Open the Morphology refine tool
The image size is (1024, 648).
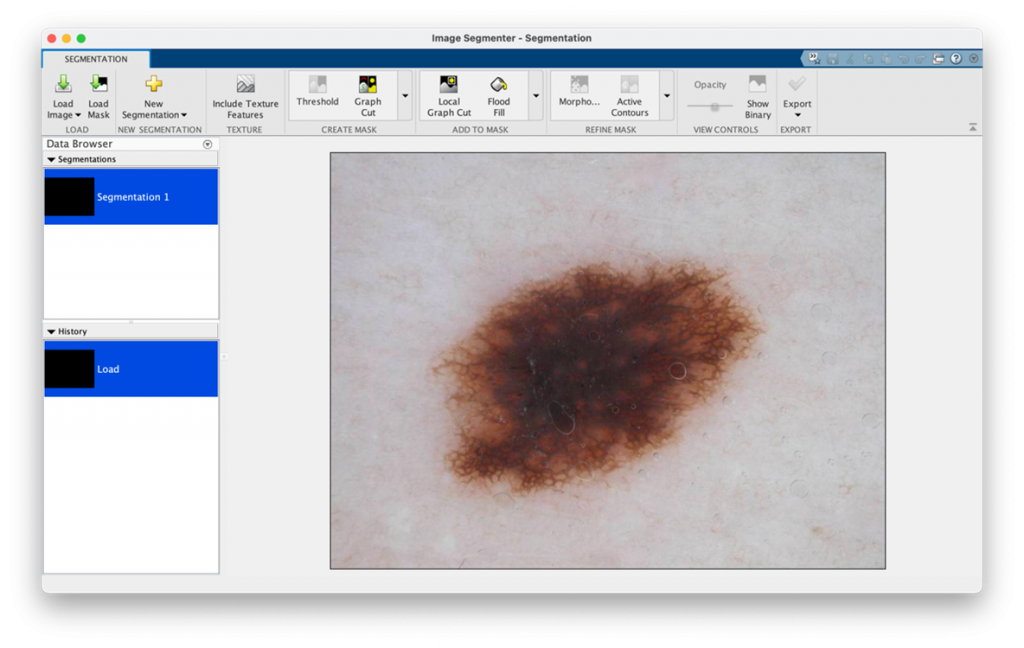(x=579, y=85)
